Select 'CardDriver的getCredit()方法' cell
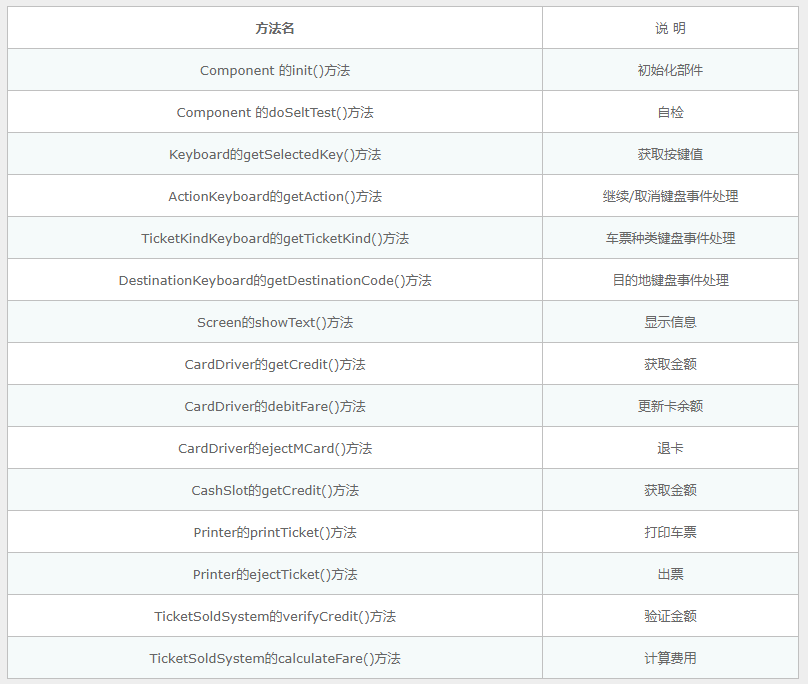808x684 pixels. [275, 364]
